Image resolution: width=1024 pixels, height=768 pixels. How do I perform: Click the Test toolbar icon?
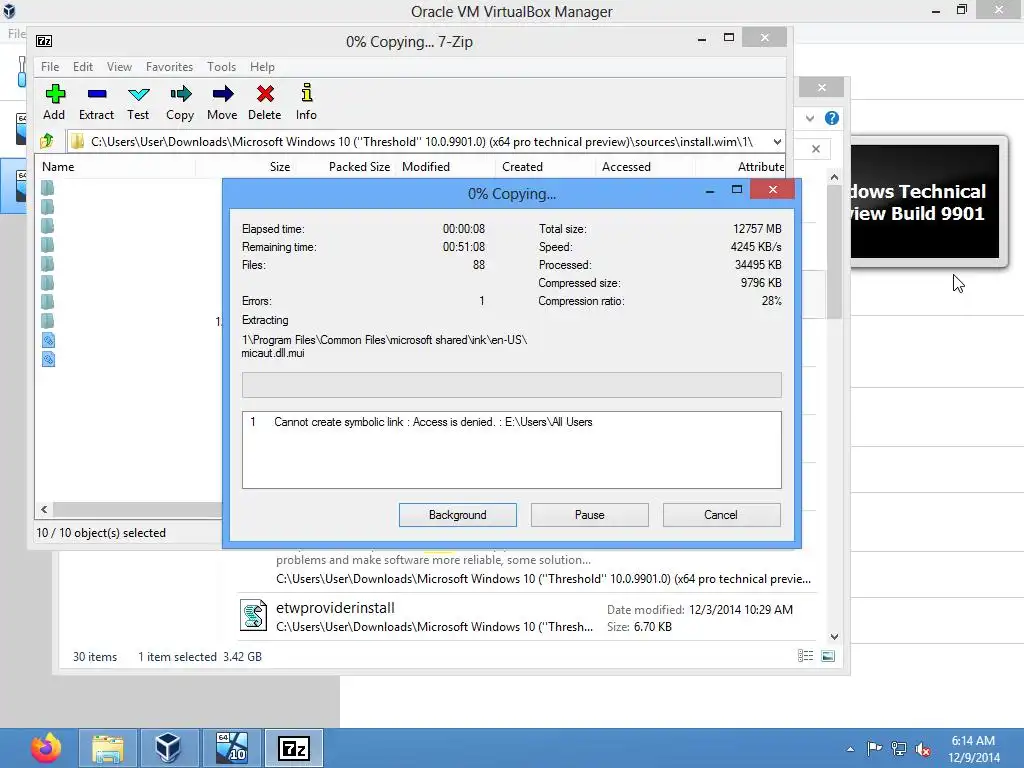click(x=138, y=94)
